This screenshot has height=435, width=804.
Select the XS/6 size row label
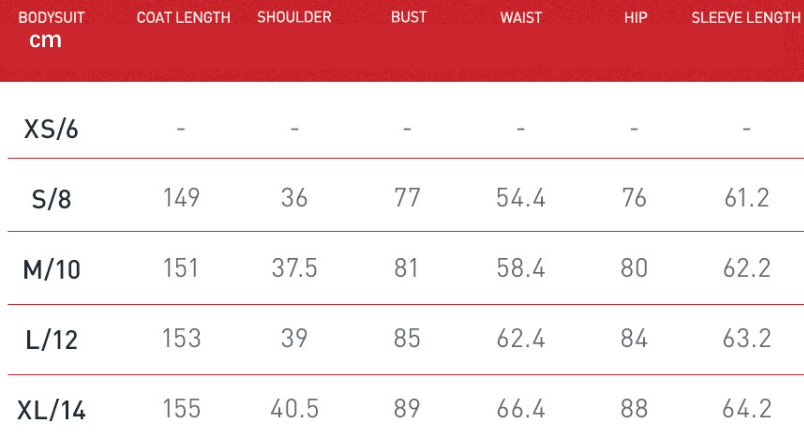pyautogui.click(x=51, y=129)
